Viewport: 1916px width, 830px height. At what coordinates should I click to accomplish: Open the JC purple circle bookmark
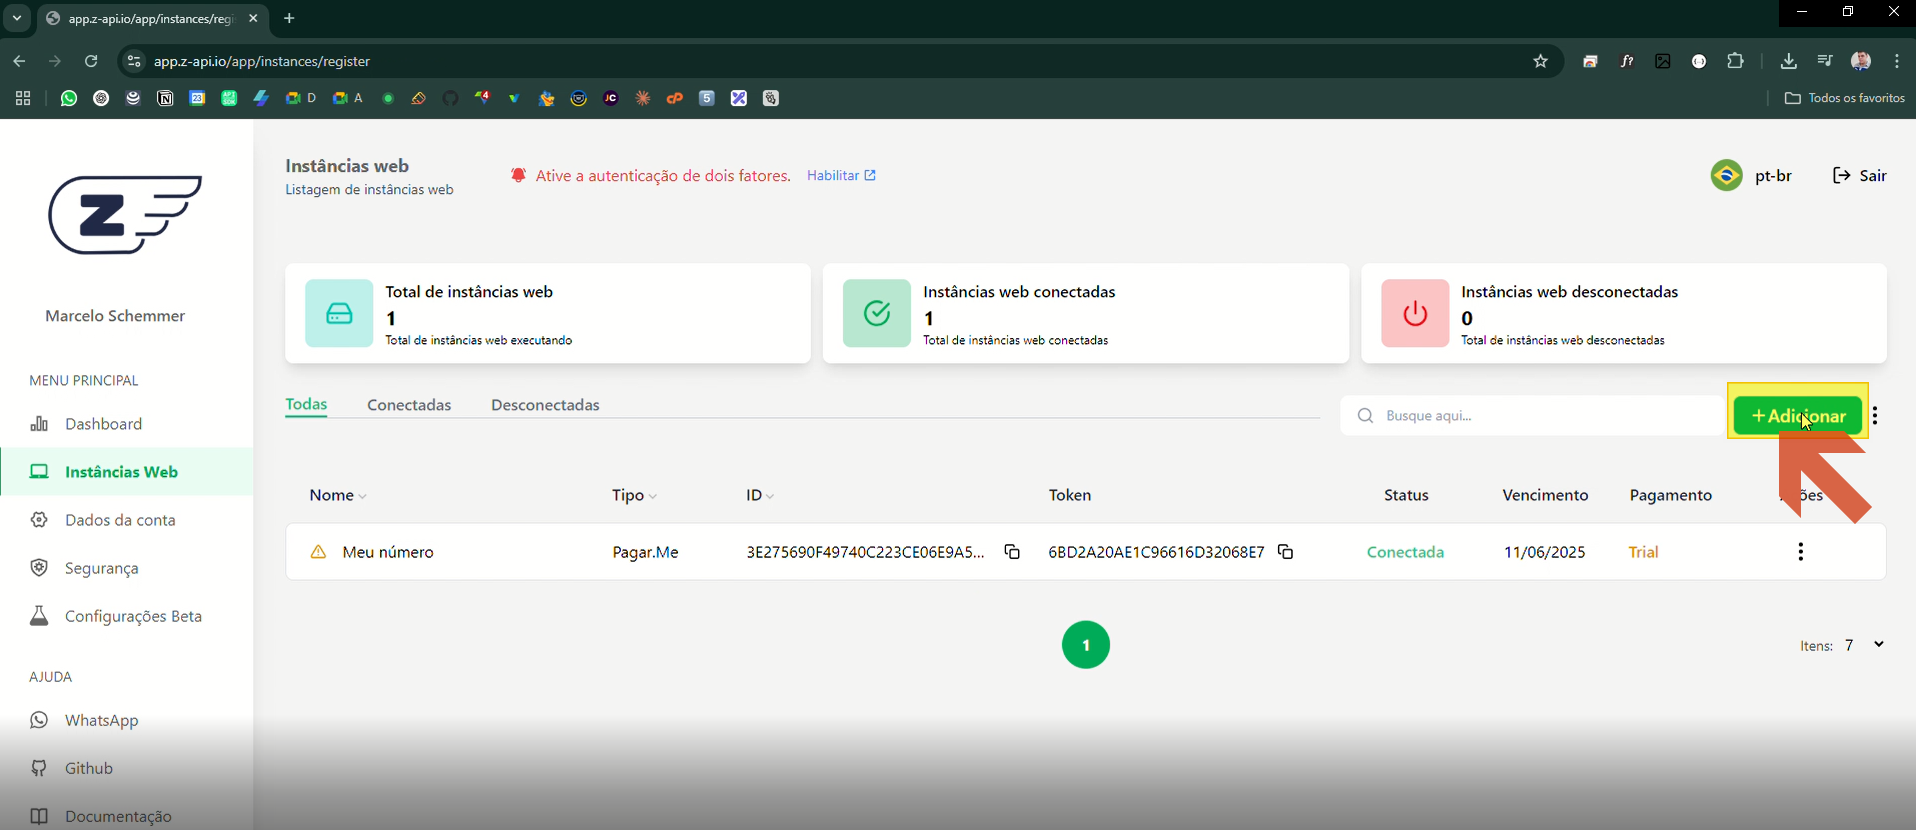pyautogui.click(x=611, y=98)
